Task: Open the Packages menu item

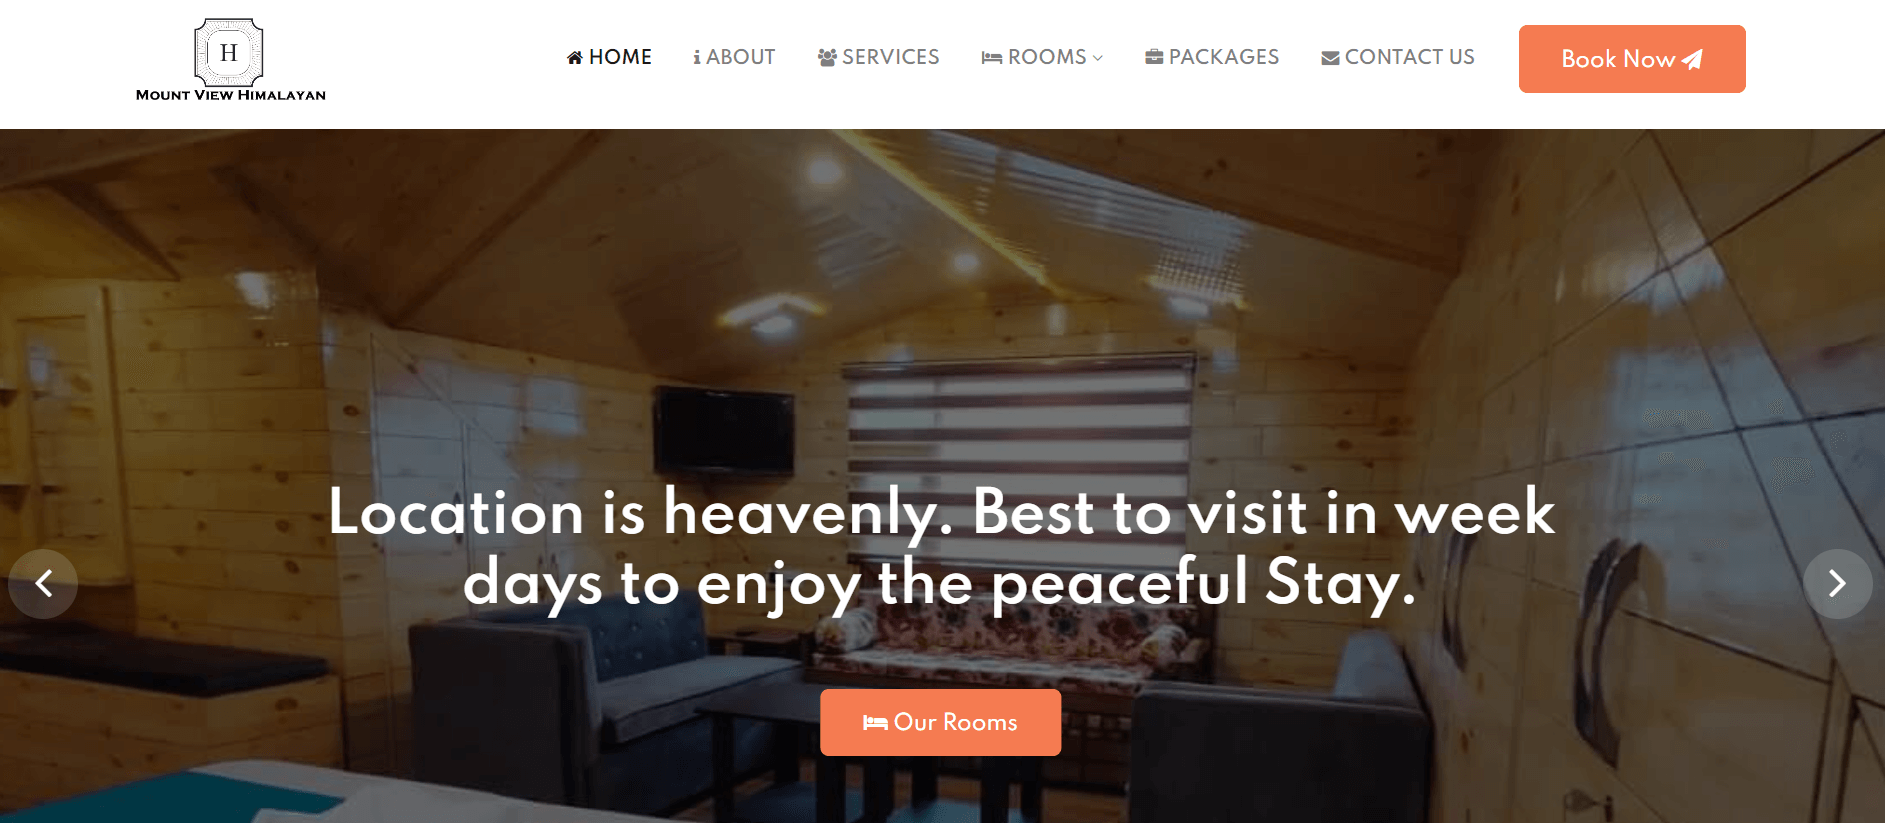Action: click(x=1212, y=57)
